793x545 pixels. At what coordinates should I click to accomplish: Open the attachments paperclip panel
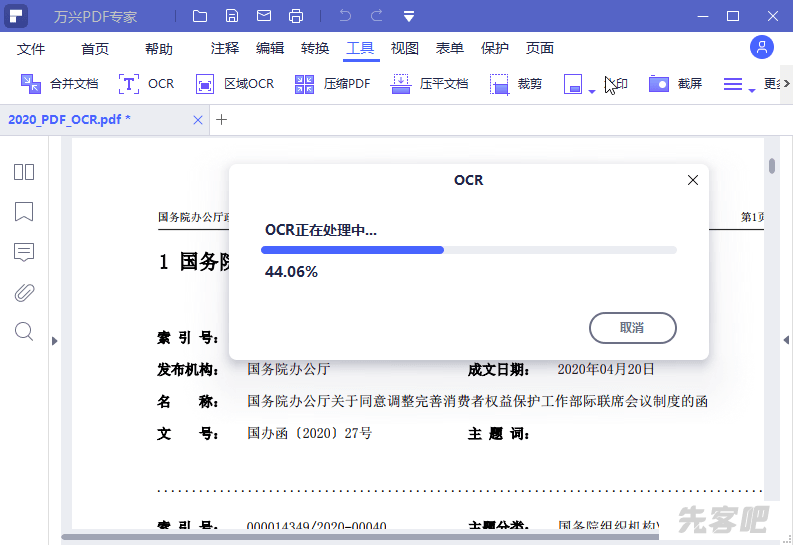point(24,292)
